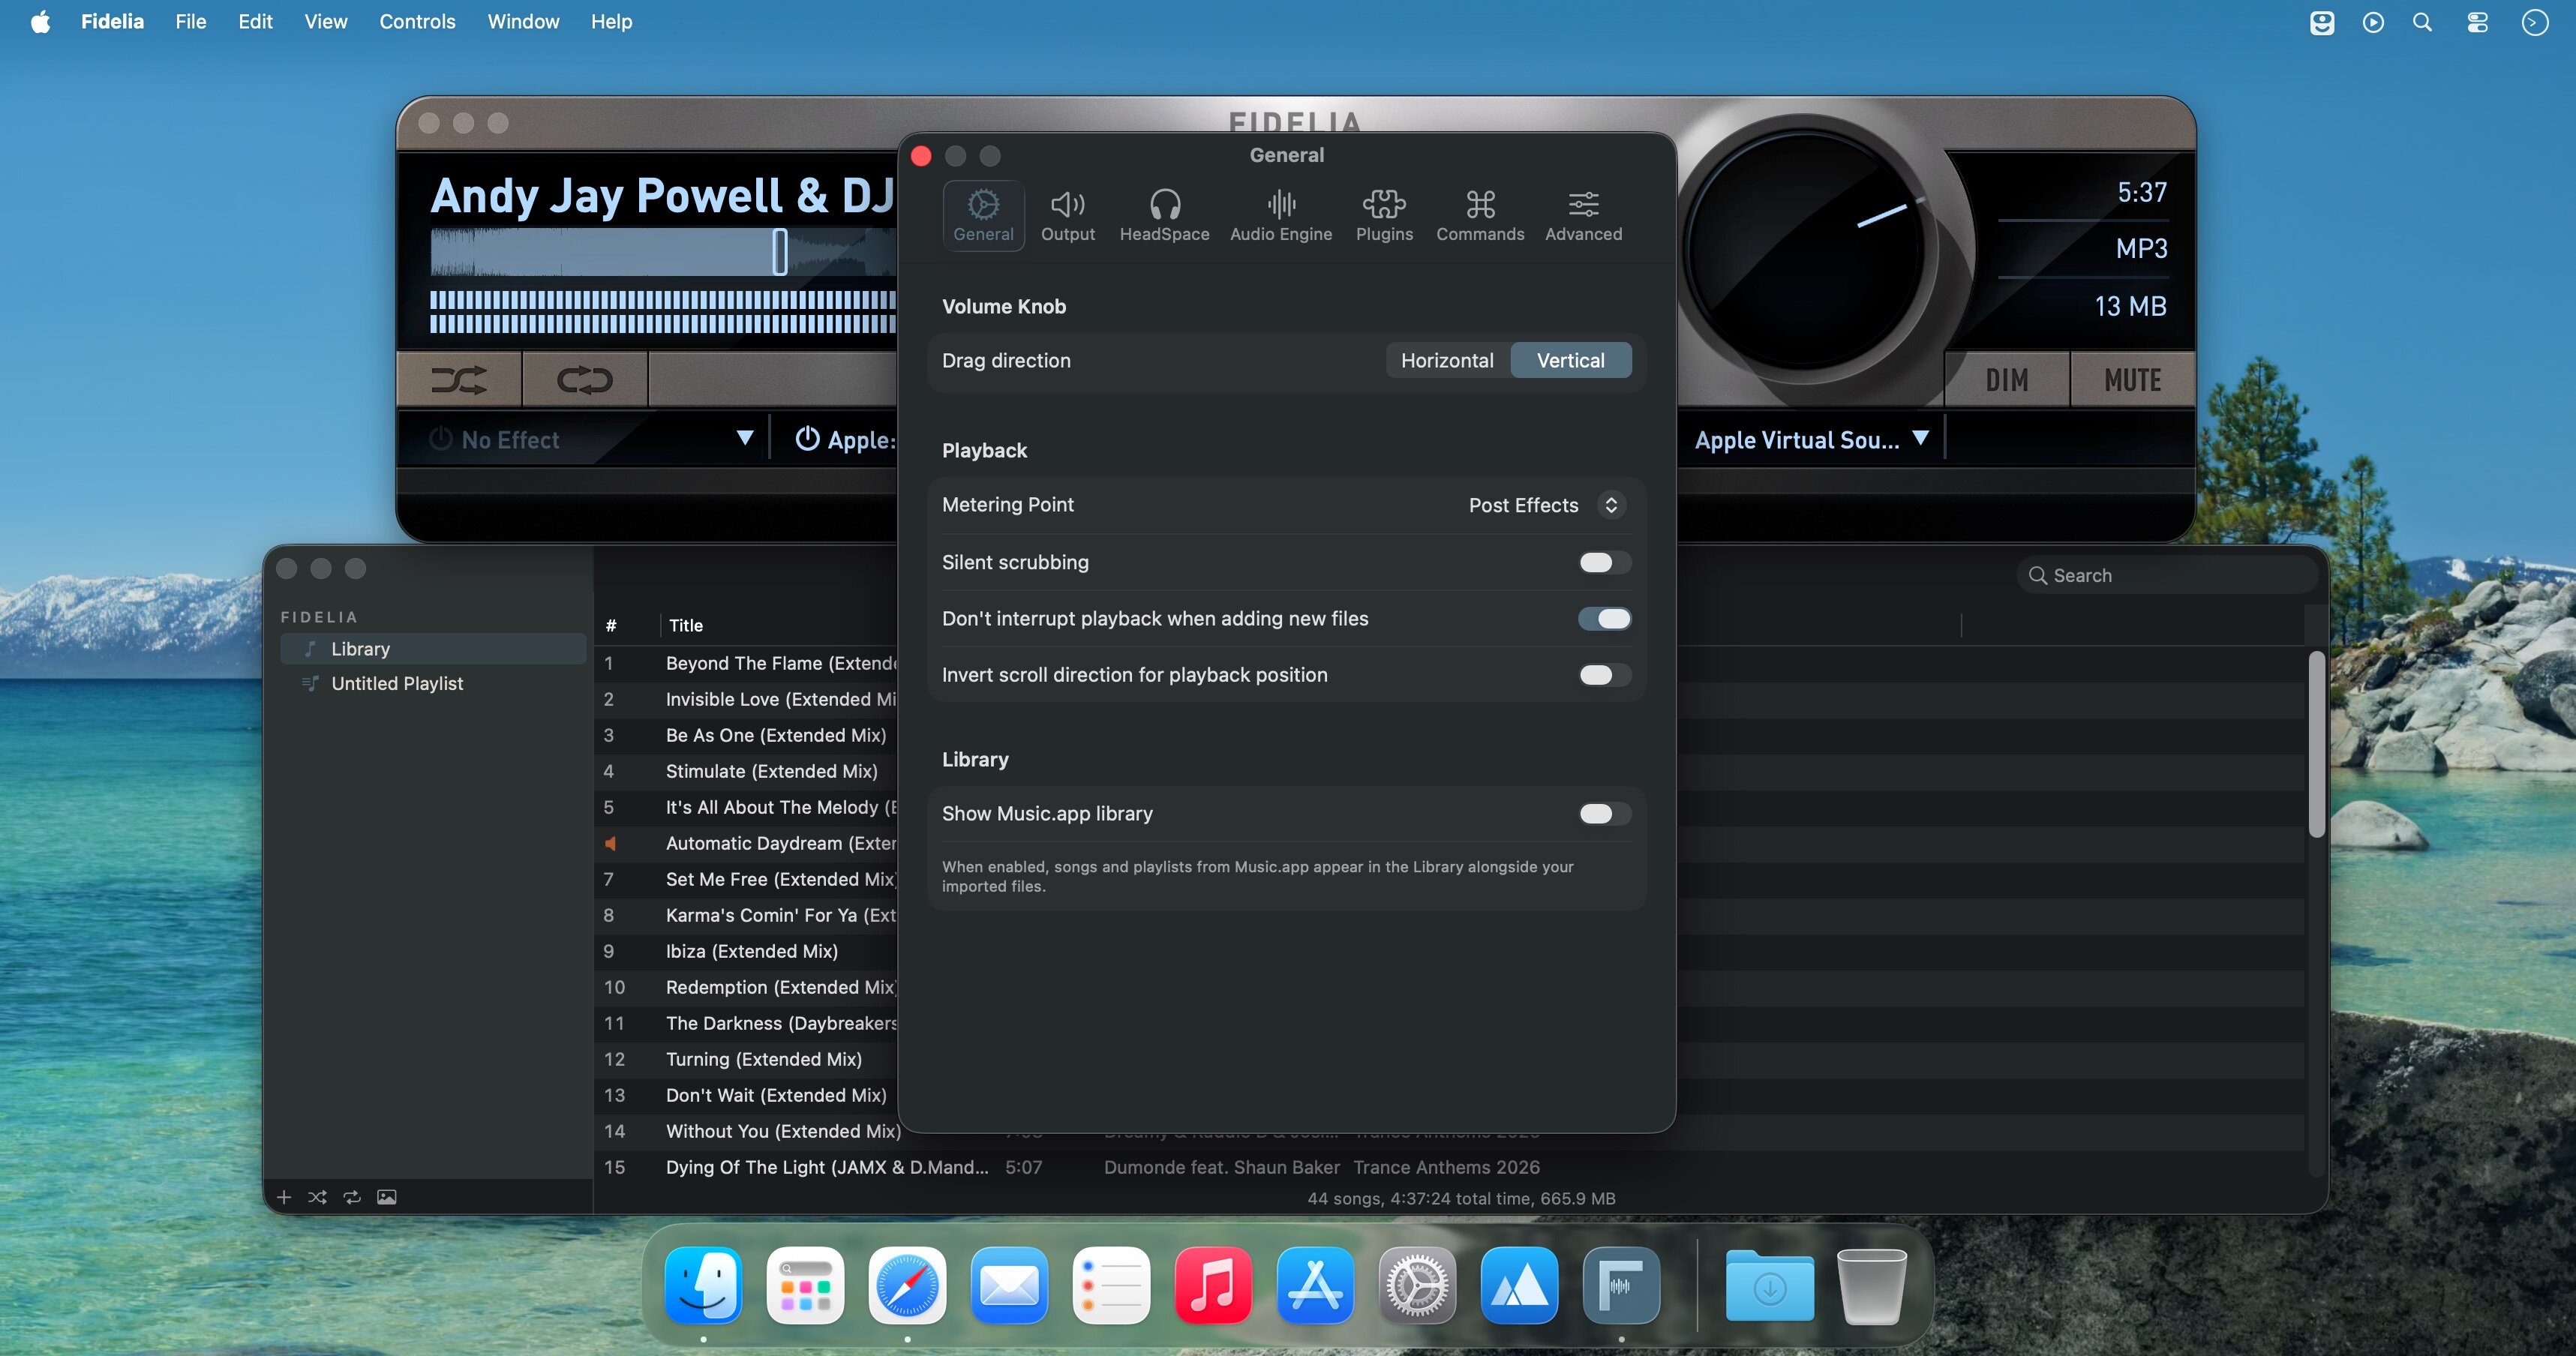Select track Invisible Love

[x=780, y=699]
